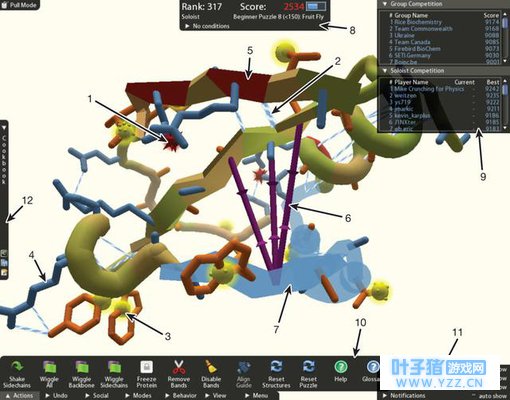Open the Behavior menu

click(180, 396)
